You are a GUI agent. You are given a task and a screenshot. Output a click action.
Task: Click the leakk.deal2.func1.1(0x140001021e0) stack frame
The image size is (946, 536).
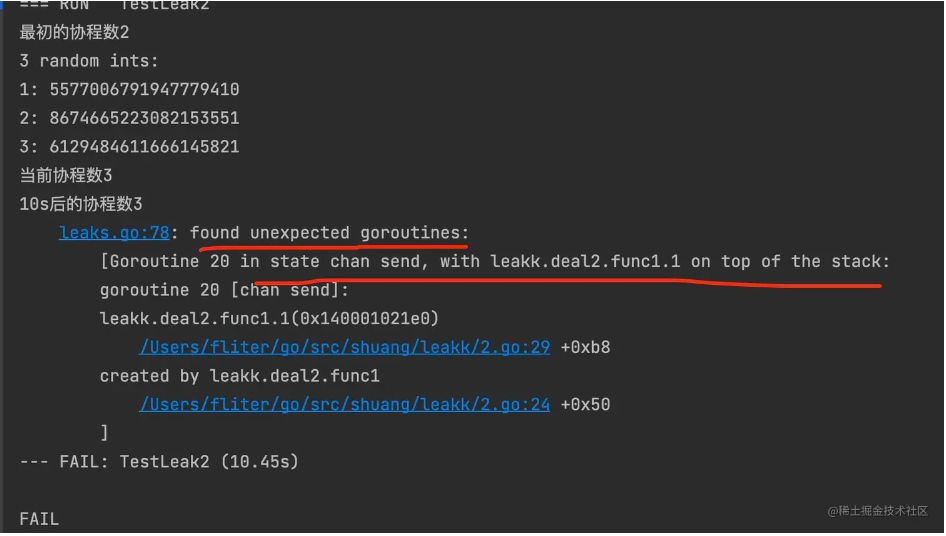tap(269, 319)
